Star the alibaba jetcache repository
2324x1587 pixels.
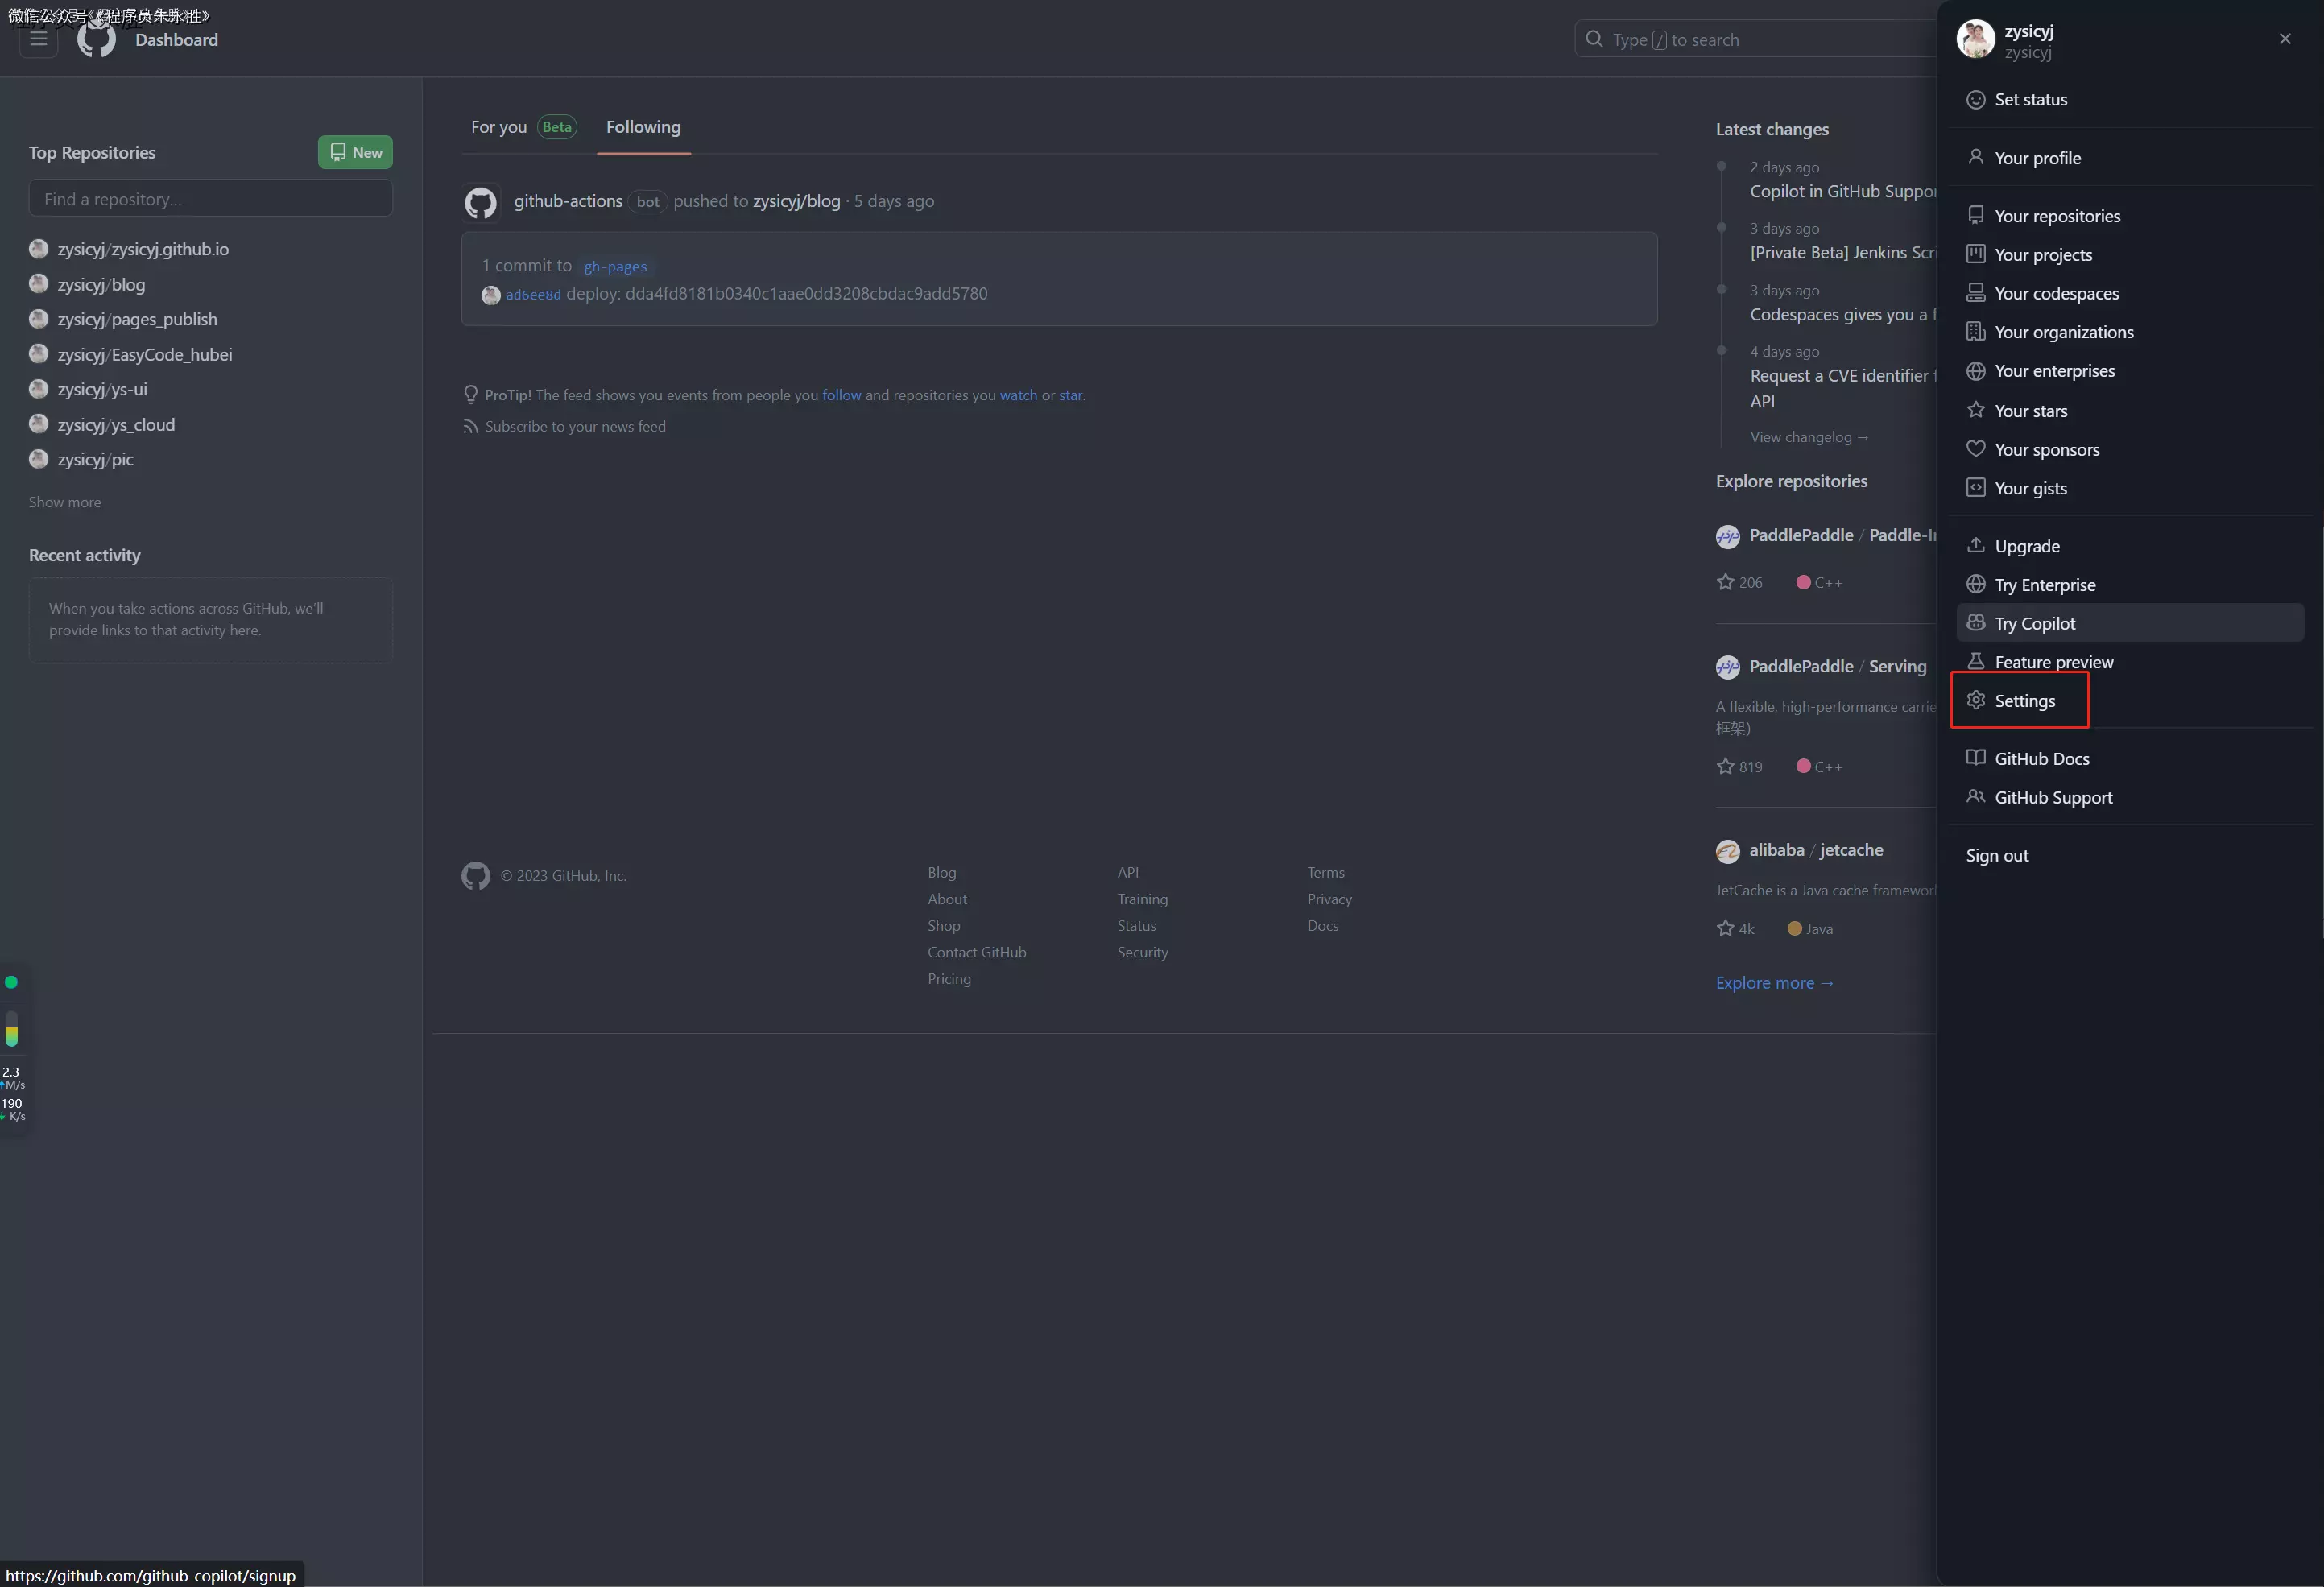1725,929
